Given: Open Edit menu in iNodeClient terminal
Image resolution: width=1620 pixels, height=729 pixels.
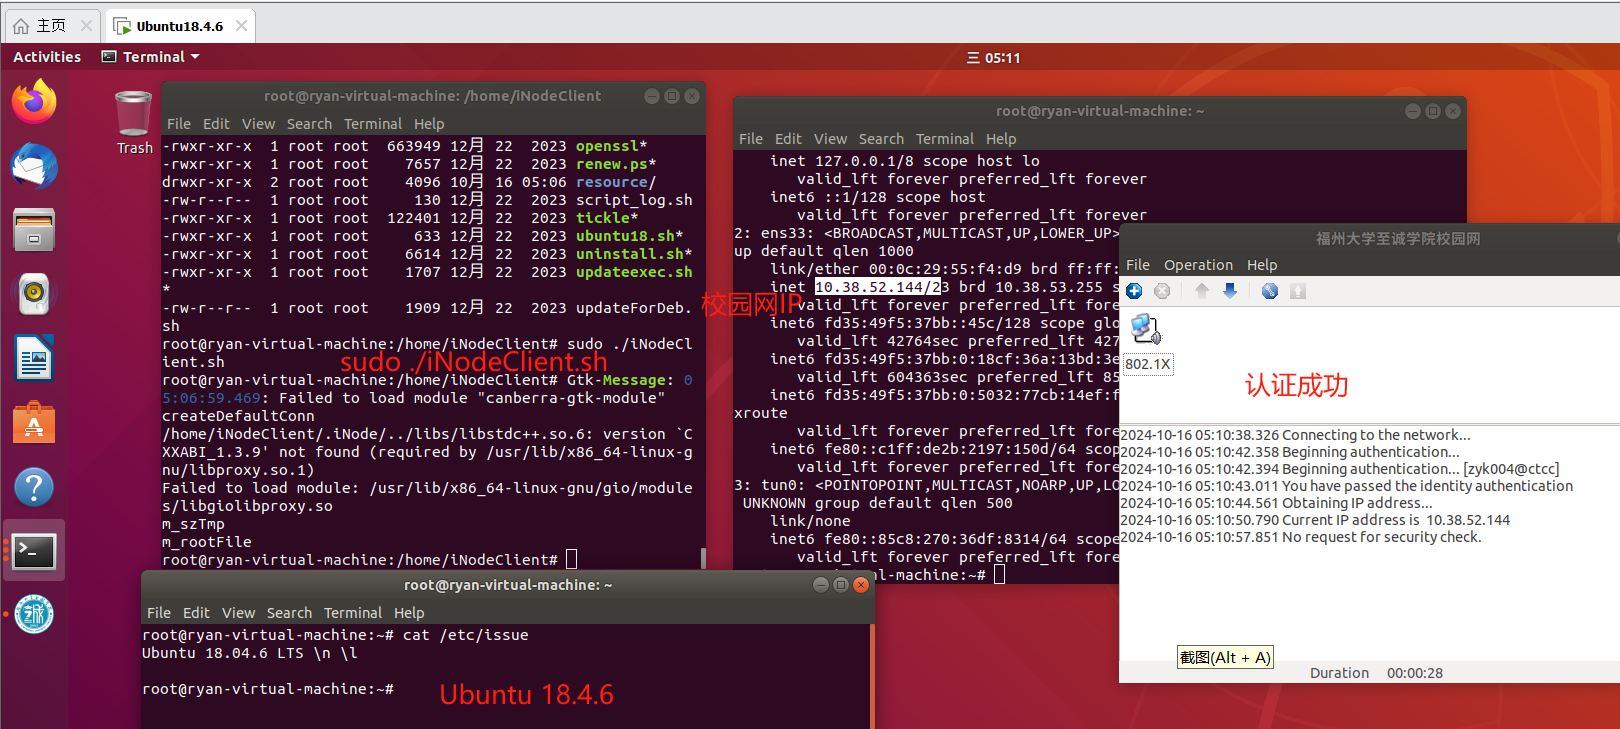Looking at the screenshot, I should 216,124.
